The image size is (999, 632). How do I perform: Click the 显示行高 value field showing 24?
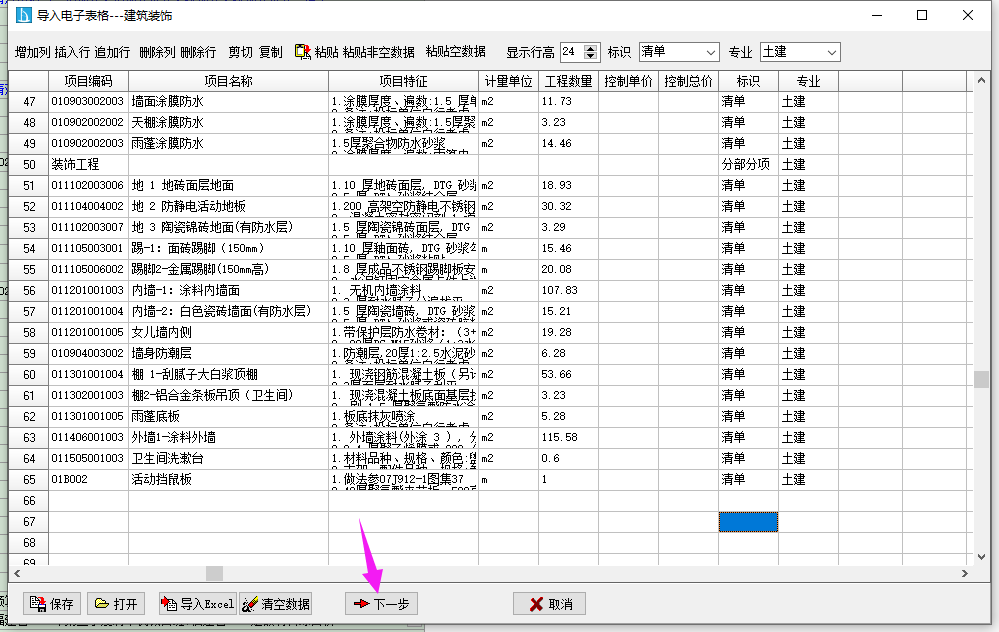coord(572,52)
